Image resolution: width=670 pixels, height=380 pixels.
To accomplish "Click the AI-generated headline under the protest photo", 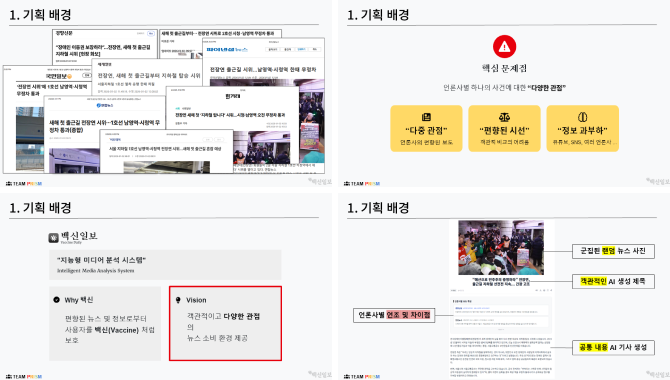I will pyautogui.click(x=501, y=281).
